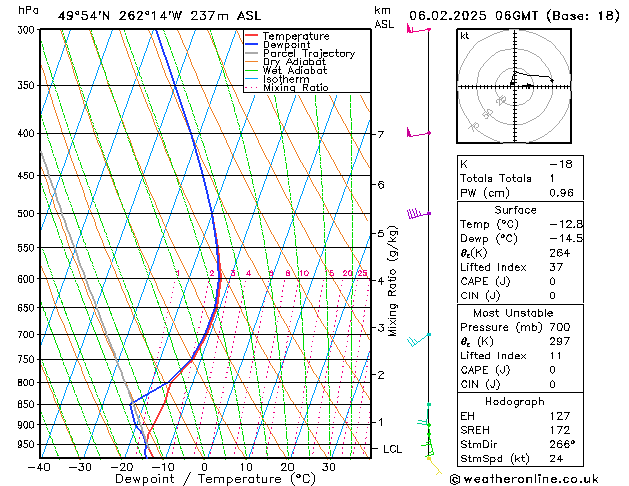Click the Most Unstable section heading
629x486 pixels.
(513, 313)
